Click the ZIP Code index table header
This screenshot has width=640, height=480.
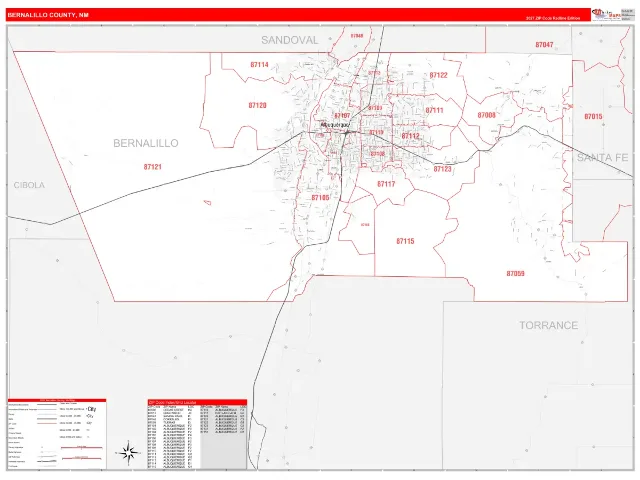point(197,402)
